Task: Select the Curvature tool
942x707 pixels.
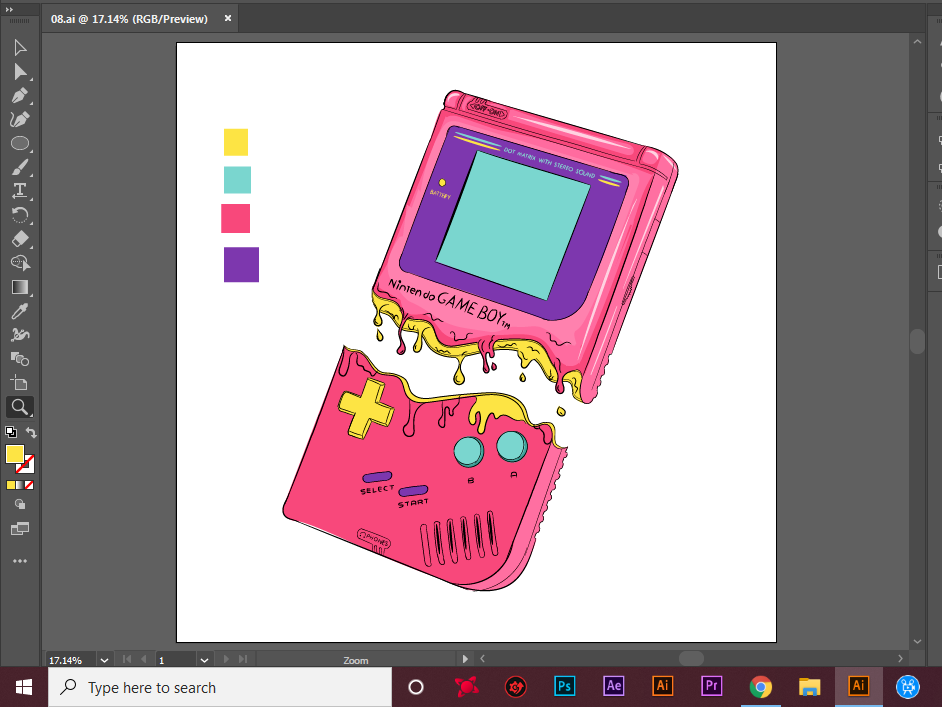Action: pos(20,120)
